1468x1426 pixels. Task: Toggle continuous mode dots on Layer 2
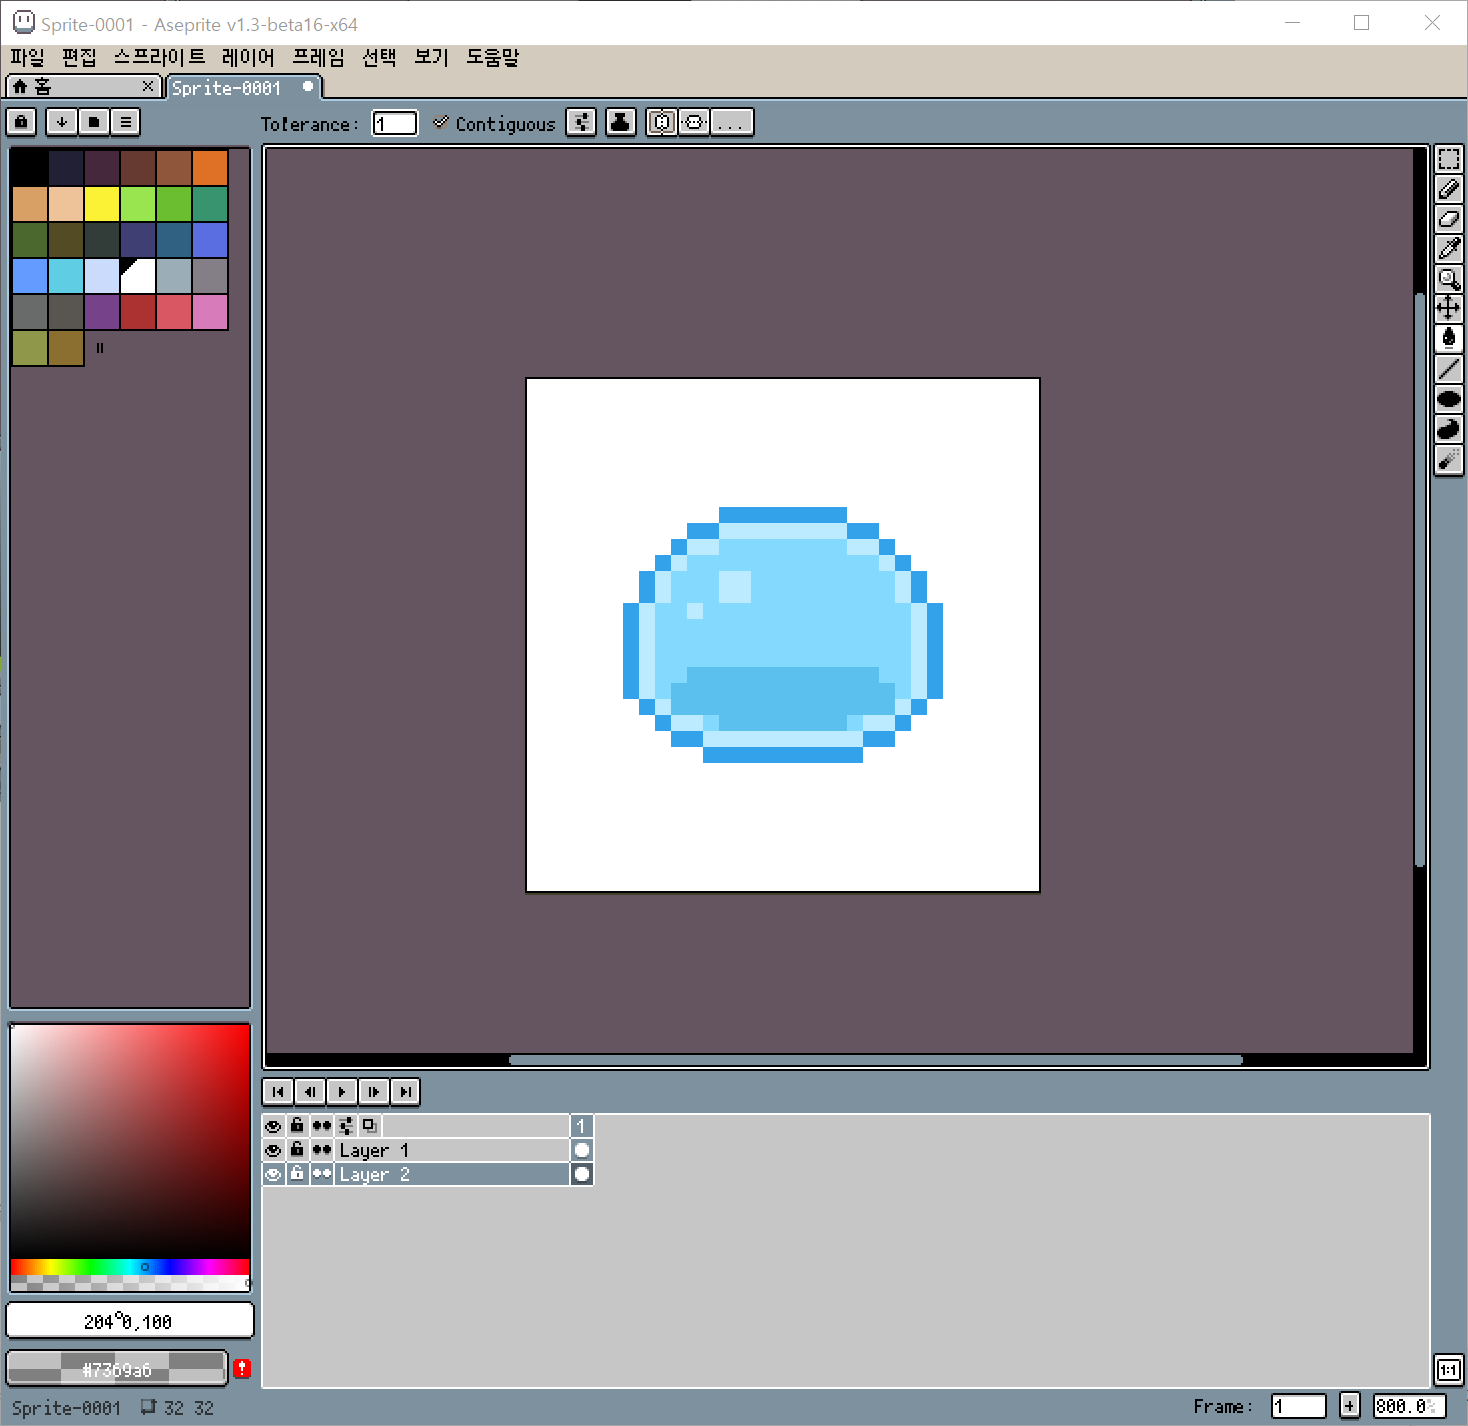click(x=321, y=1174)
